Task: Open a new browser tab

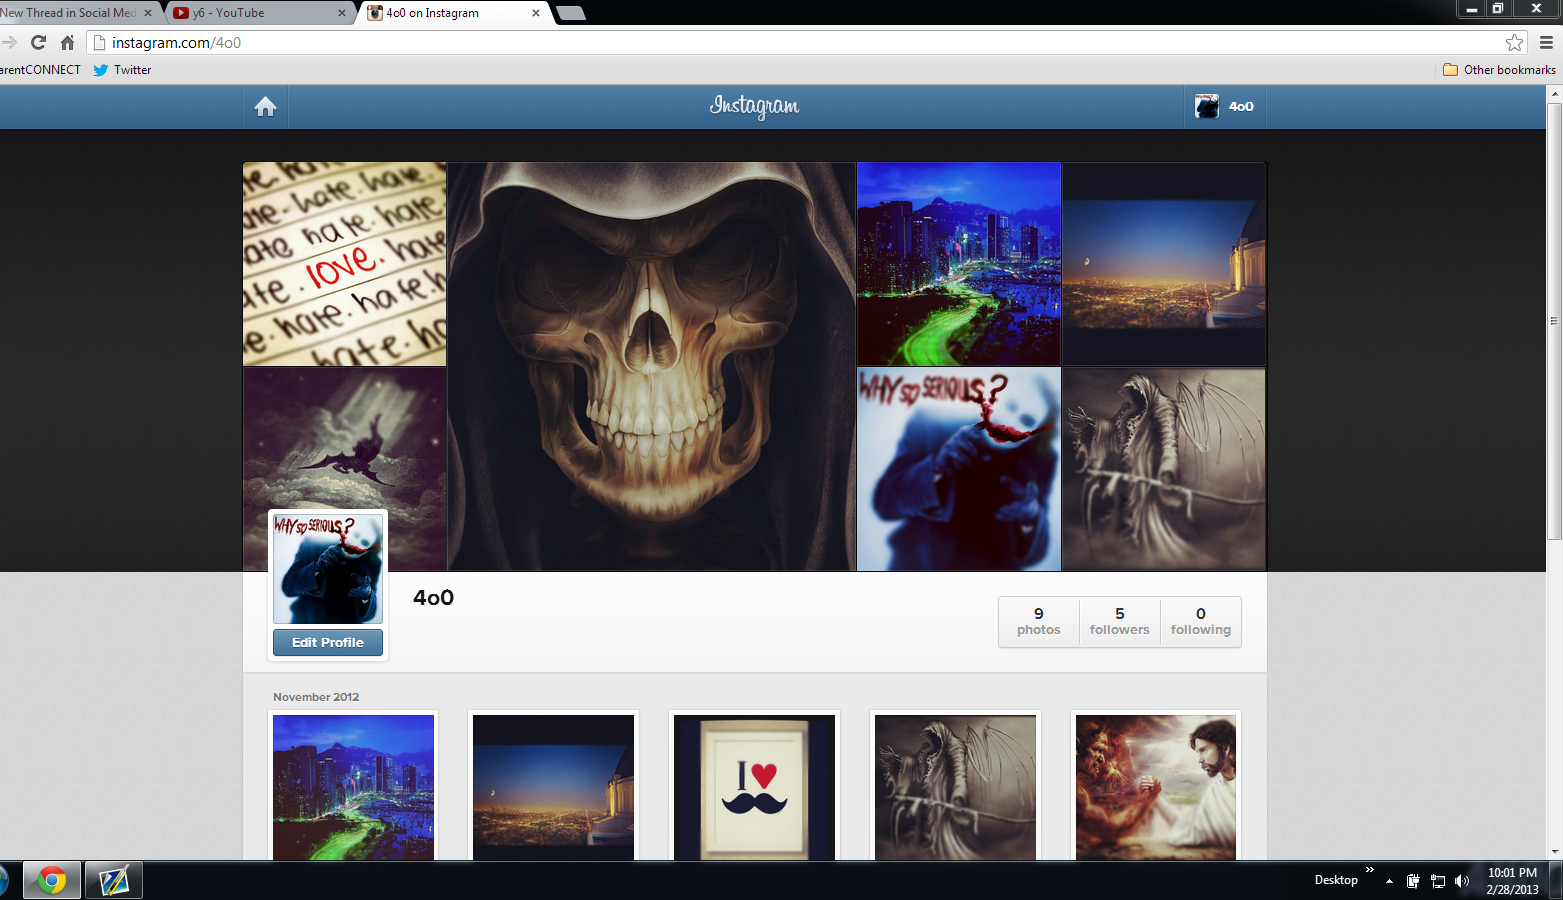Action: [x=570, y=13]
